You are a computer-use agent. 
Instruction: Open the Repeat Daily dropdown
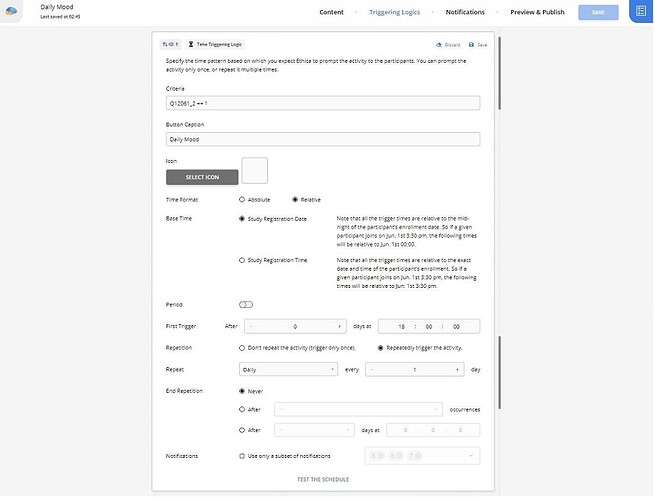[x=288, y=369]
